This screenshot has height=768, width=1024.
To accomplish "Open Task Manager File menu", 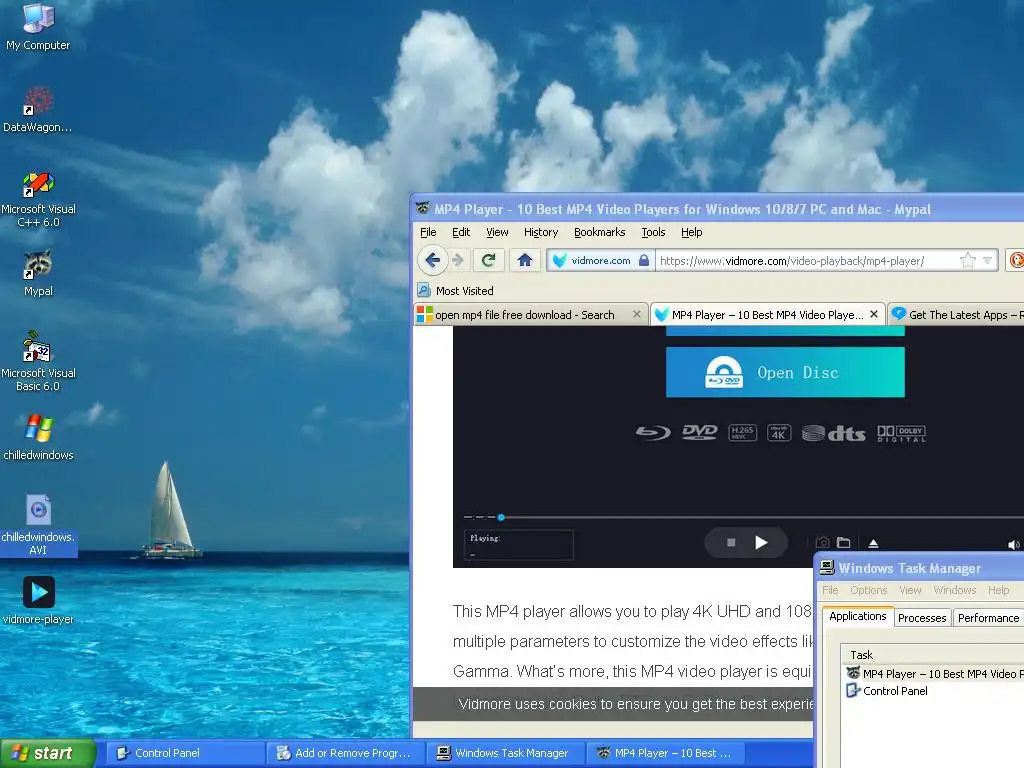I will pos(830,590).
